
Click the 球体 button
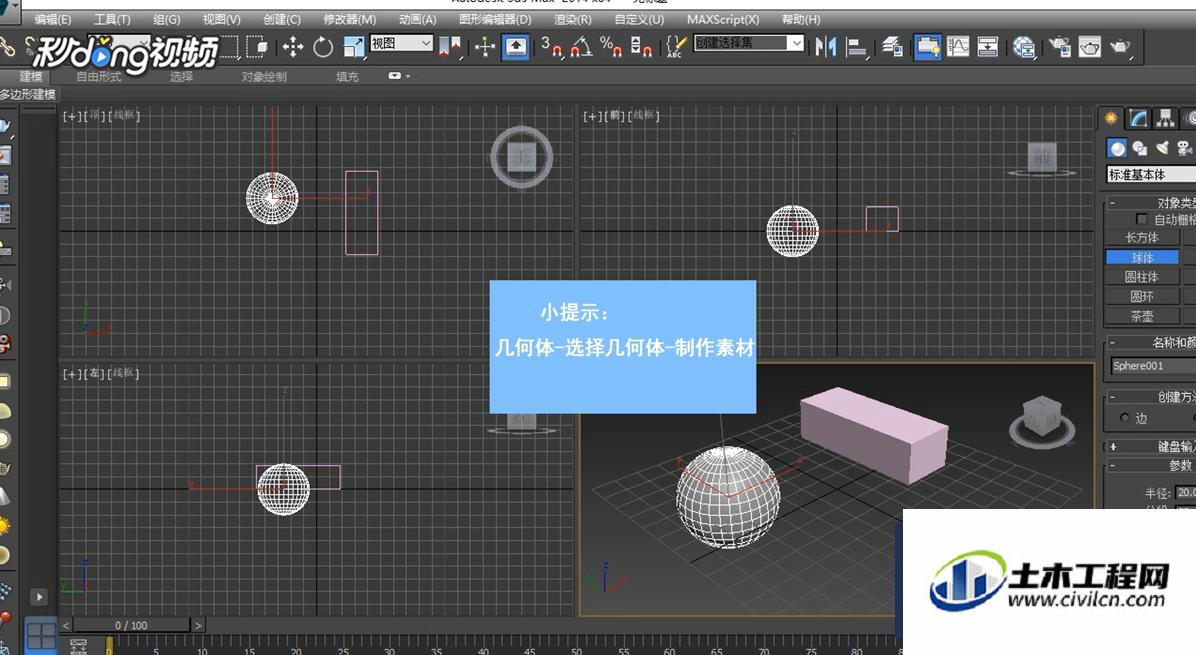tap(1142, 258)
